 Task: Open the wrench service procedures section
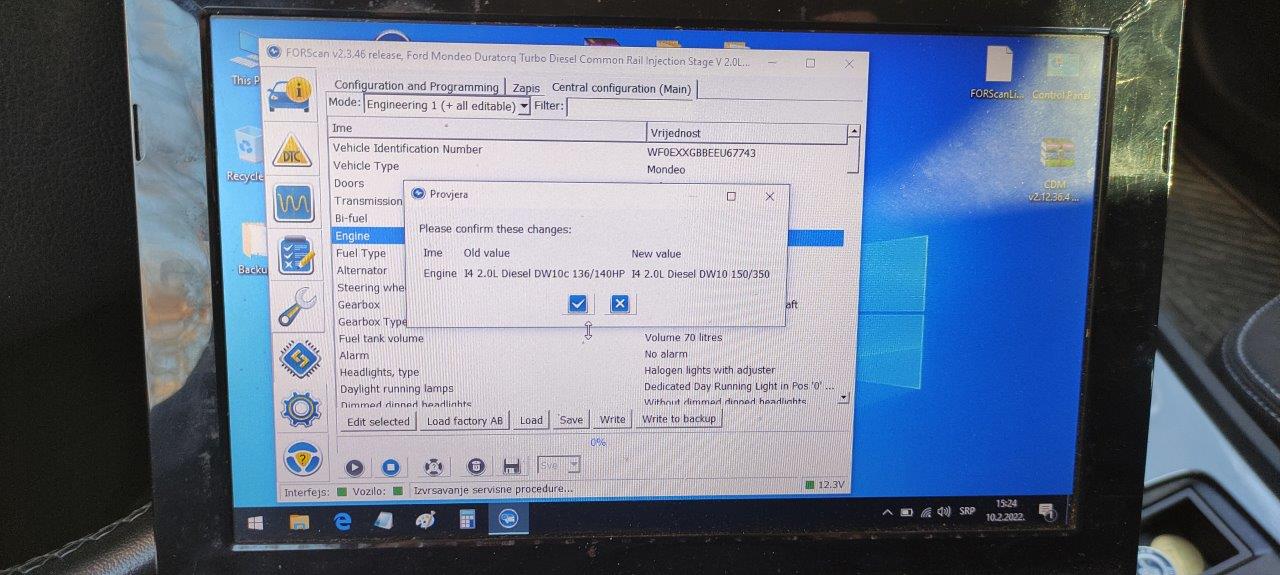point(298,306)
